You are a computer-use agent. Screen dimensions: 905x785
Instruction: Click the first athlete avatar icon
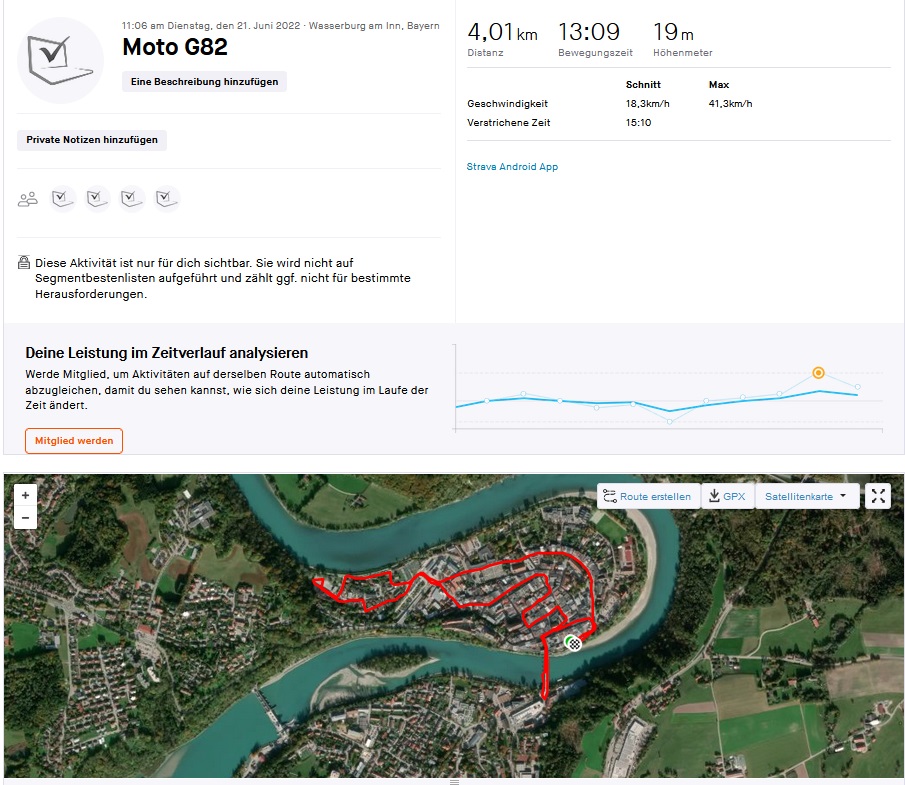coord(63,199)
